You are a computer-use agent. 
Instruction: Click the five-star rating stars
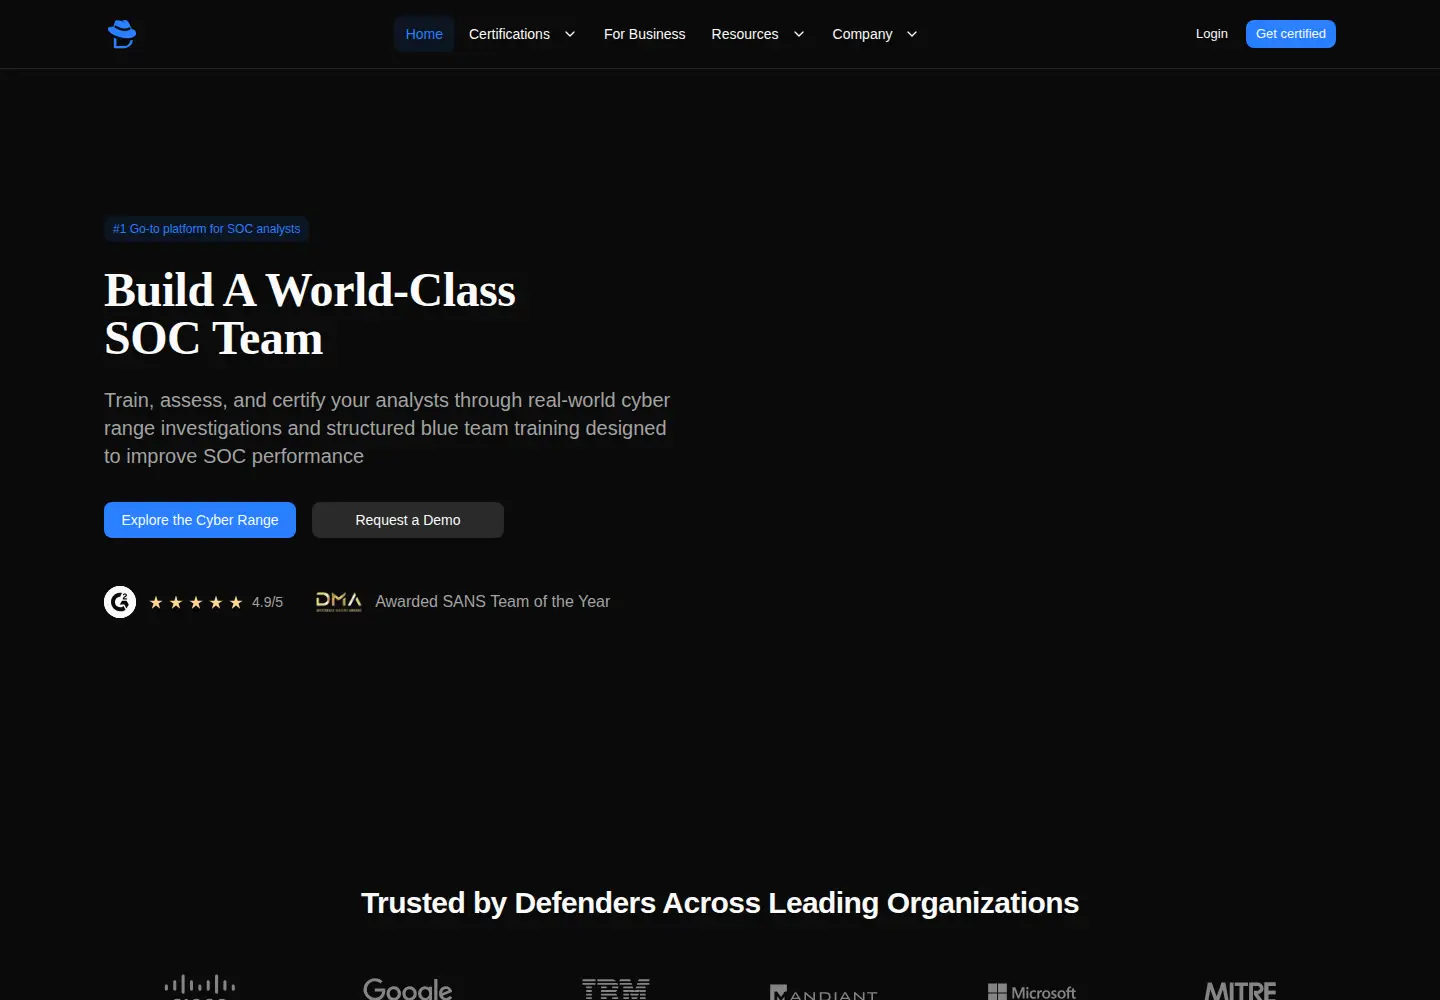tap(196, 602)
